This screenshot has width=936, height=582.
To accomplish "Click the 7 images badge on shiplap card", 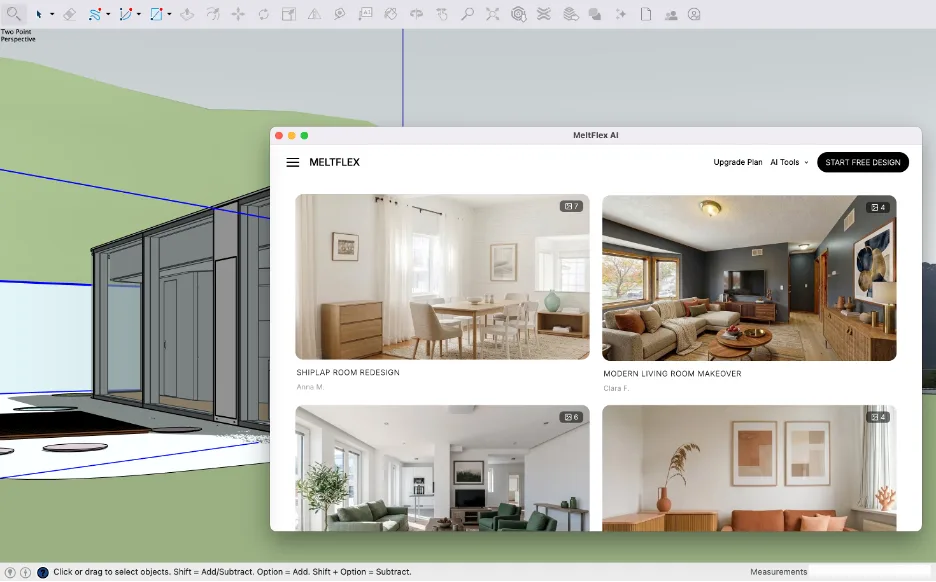I will [571, 206].
